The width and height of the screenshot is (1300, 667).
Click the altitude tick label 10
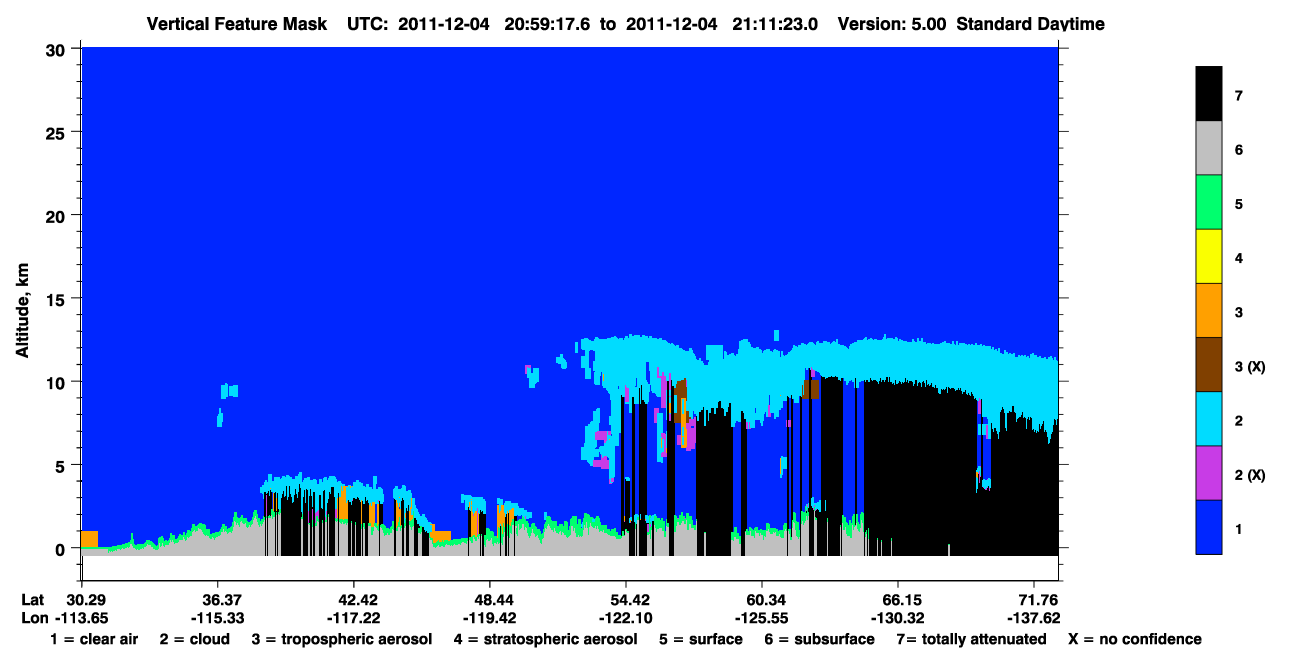coord(58,382)
